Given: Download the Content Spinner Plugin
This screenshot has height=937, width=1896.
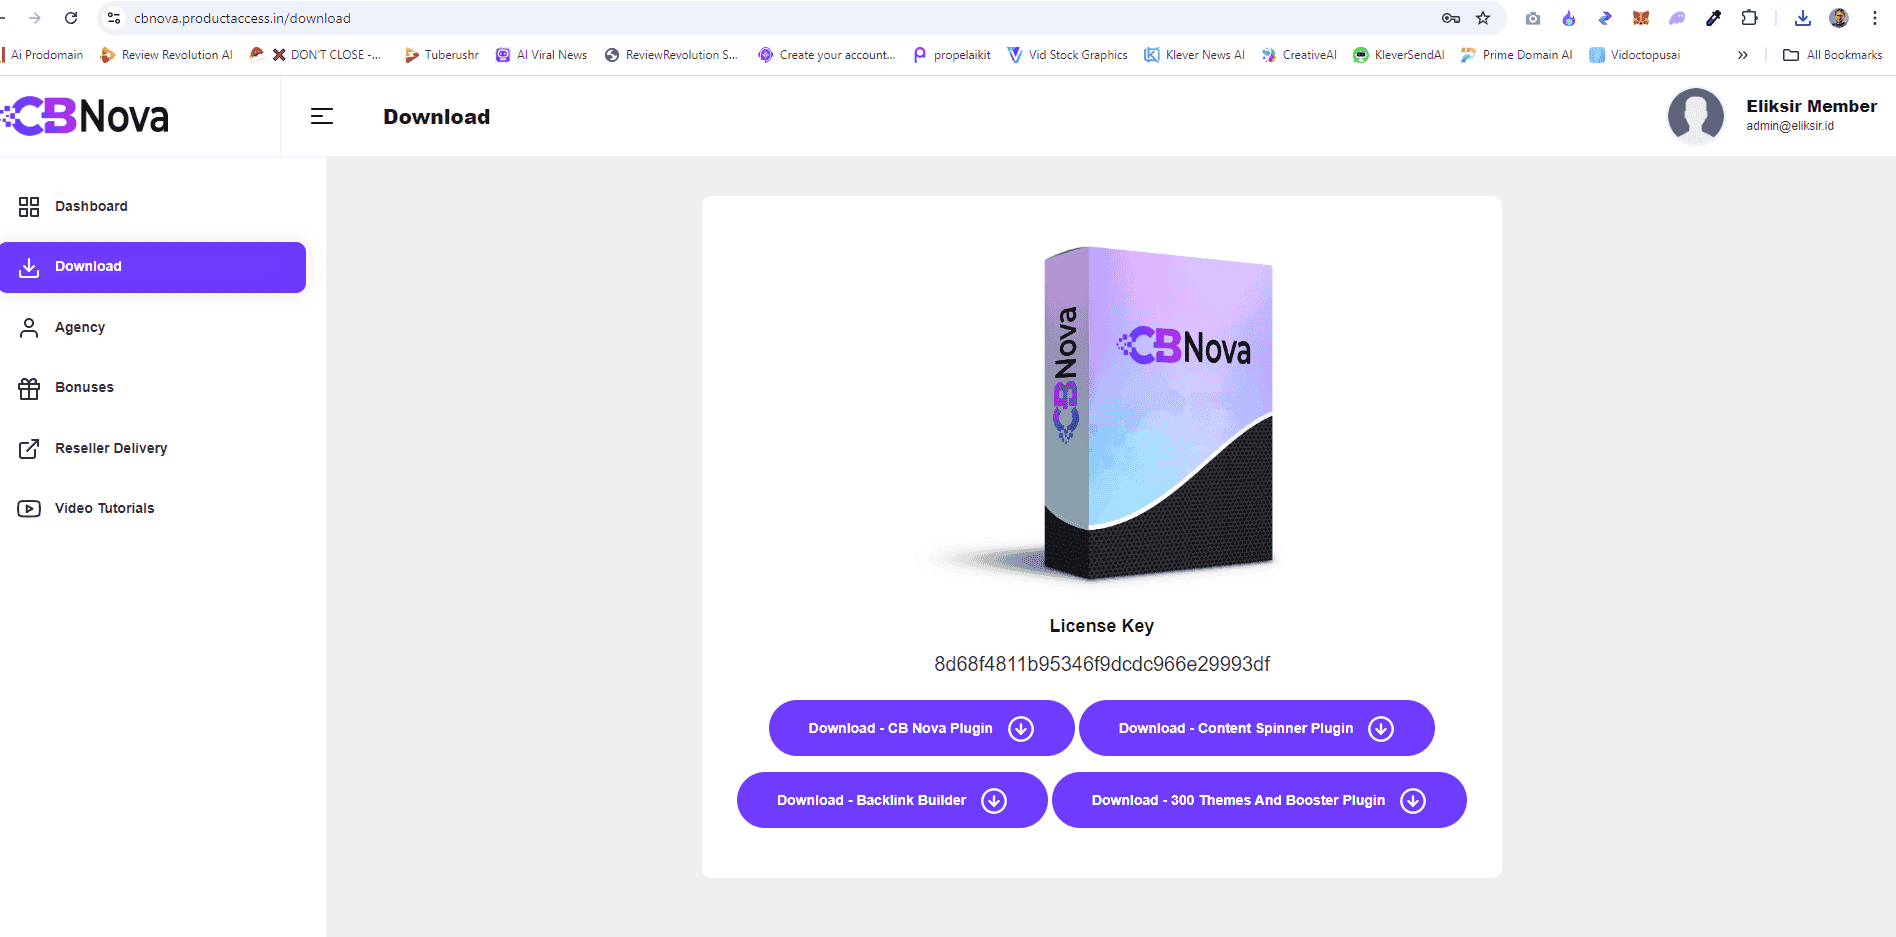Looking at the screenshot, I should point(1256,728).
